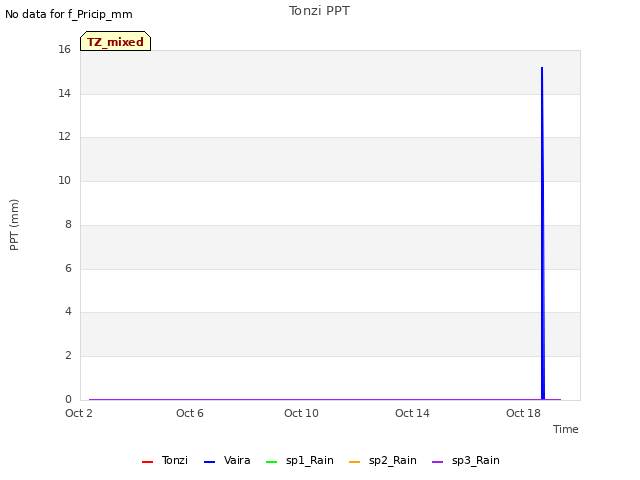Click the Vaira legend entry
640x480 pixels.
click(x=227, y=460)
